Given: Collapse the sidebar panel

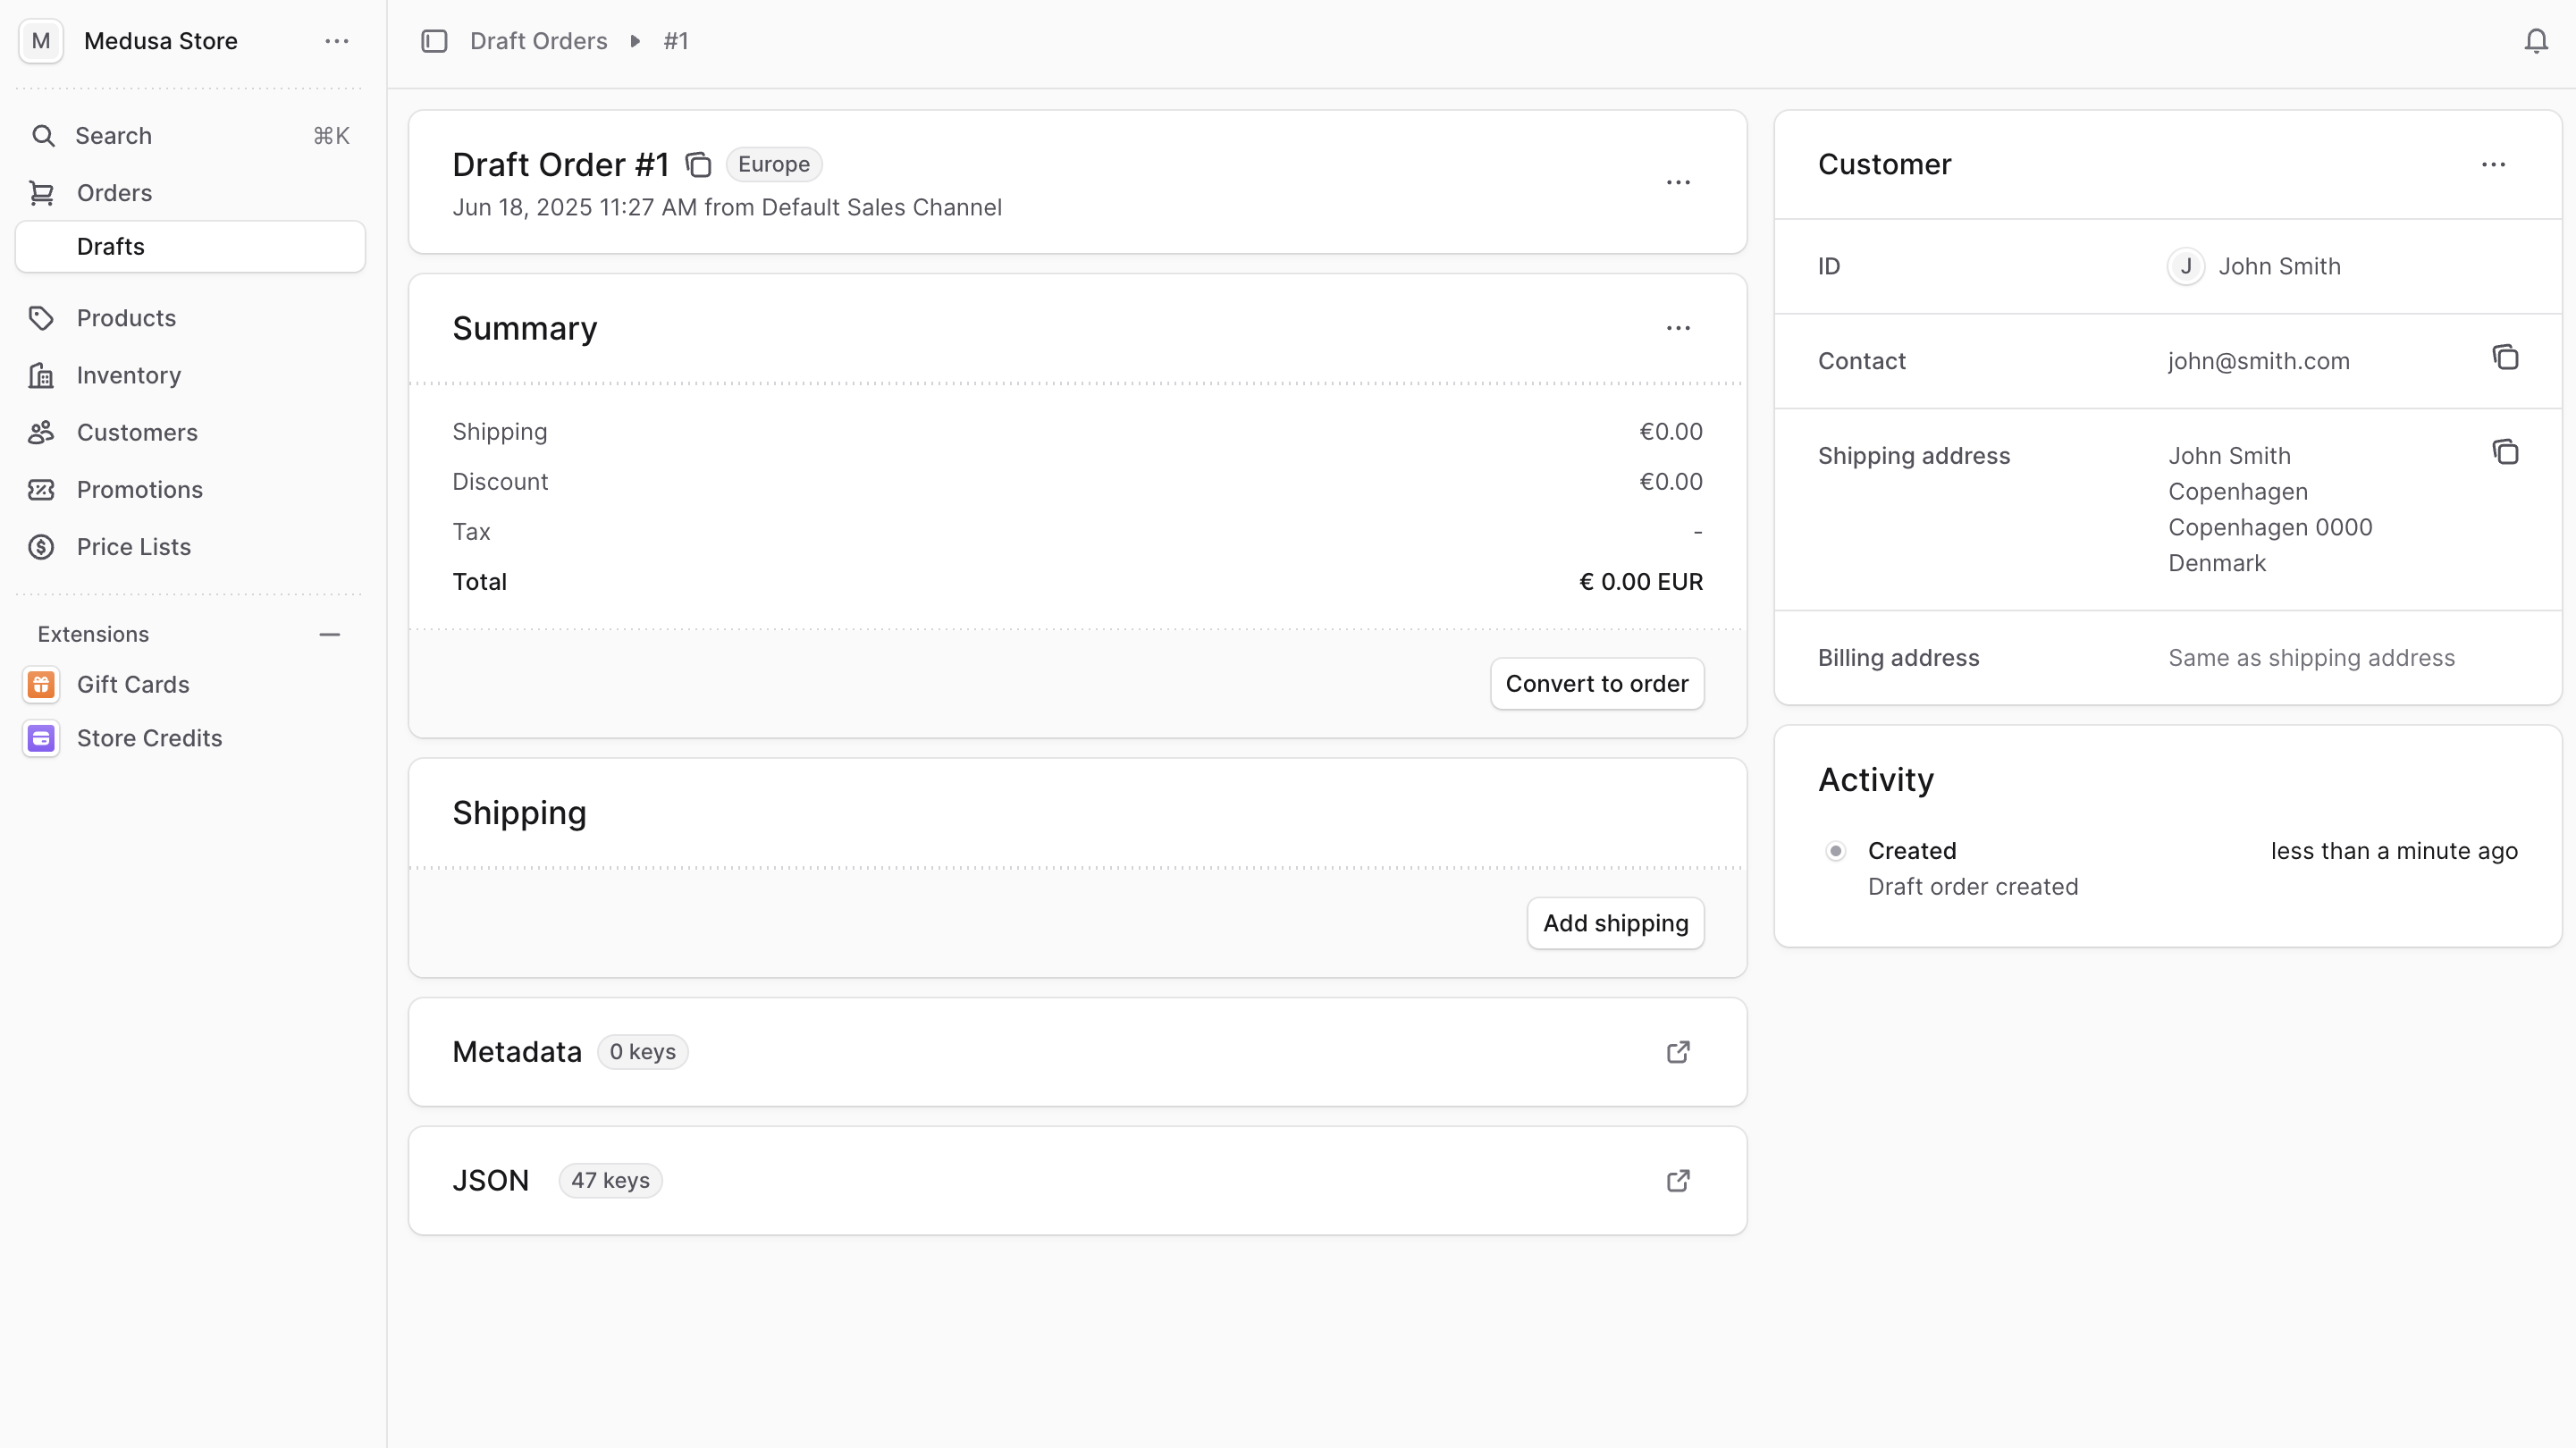Looking at the screenshot, I should pyautogui.click(x=434, y=41).
